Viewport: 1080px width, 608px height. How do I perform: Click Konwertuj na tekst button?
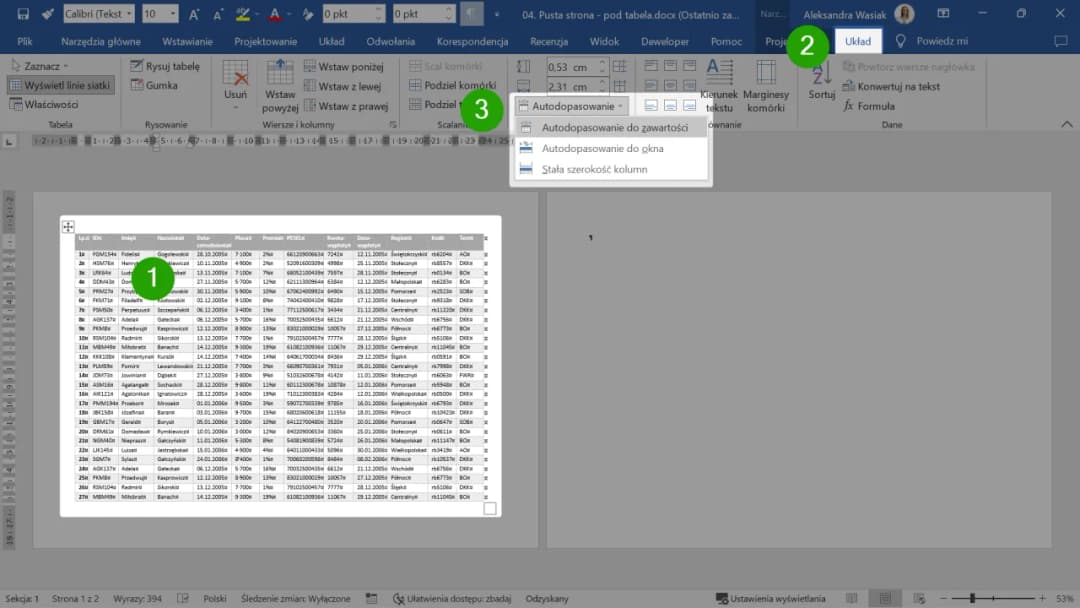pos(890,86)
